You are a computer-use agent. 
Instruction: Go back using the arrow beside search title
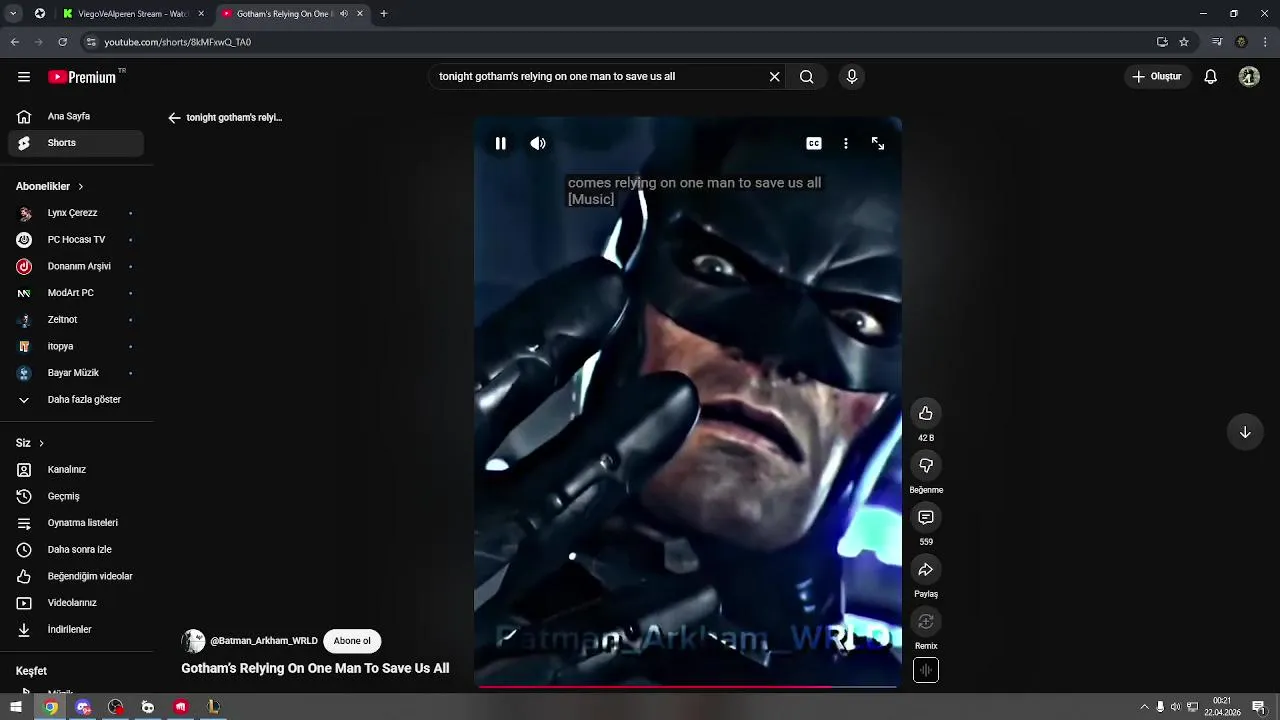click(x=174, y=118)
